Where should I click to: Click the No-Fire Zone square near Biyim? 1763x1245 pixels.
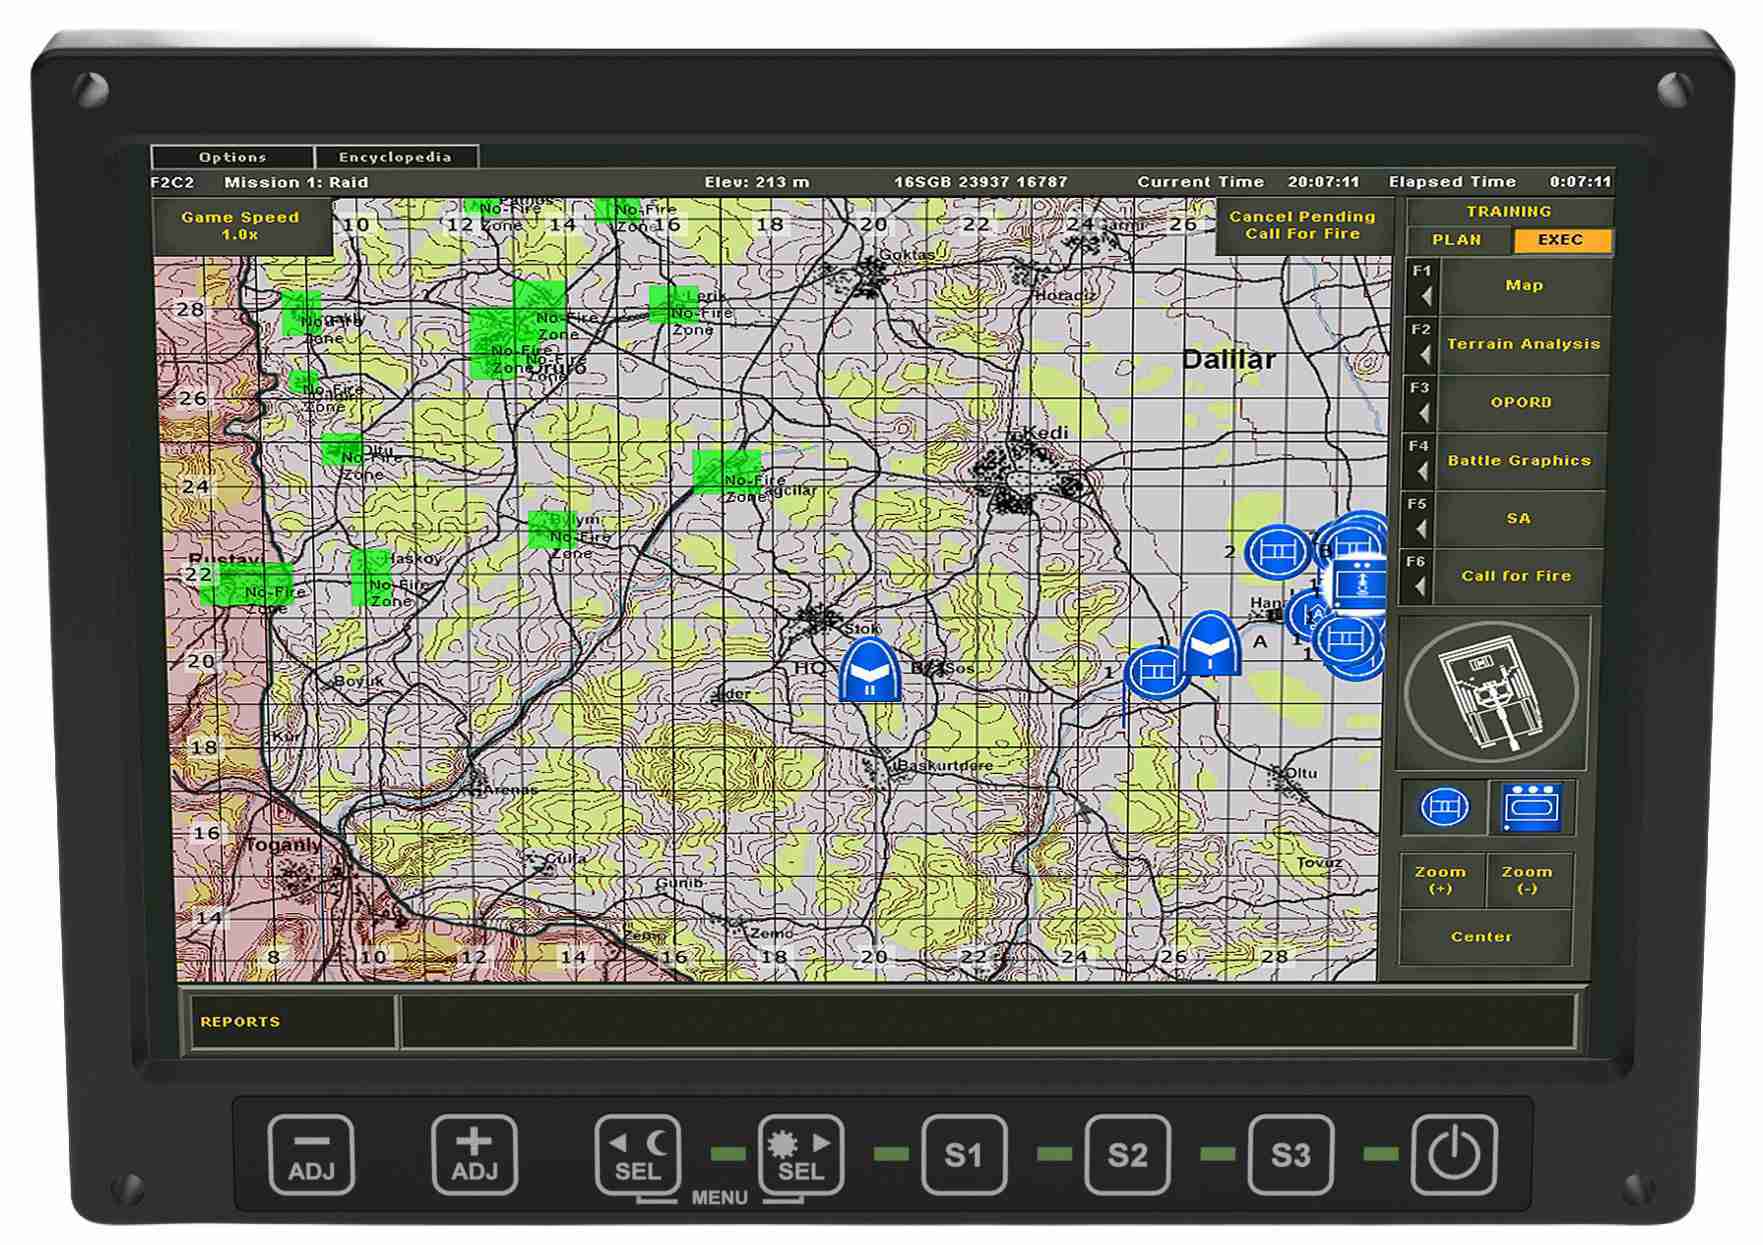tap(552, 530)
